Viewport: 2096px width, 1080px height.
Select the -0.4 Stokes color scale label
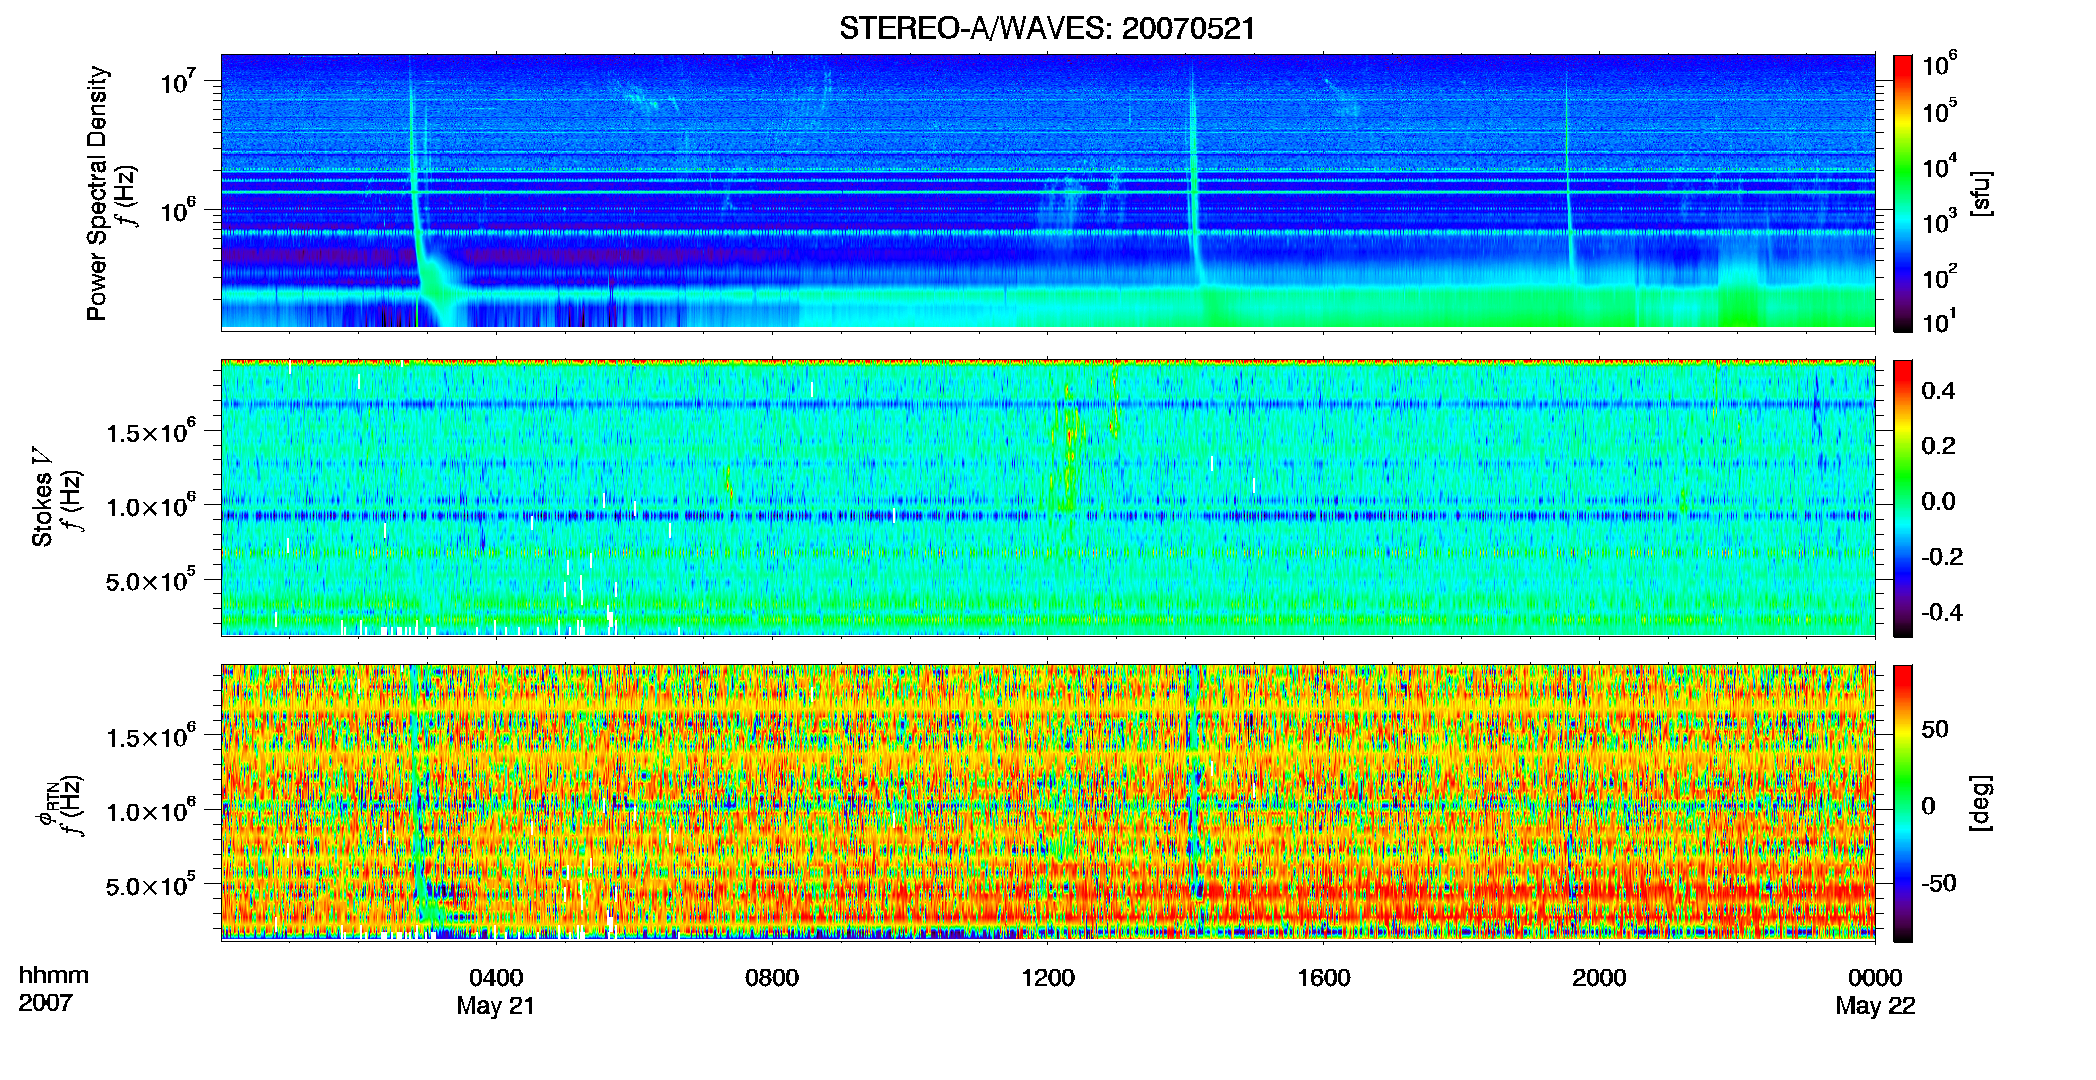(x=1942, y=612)
